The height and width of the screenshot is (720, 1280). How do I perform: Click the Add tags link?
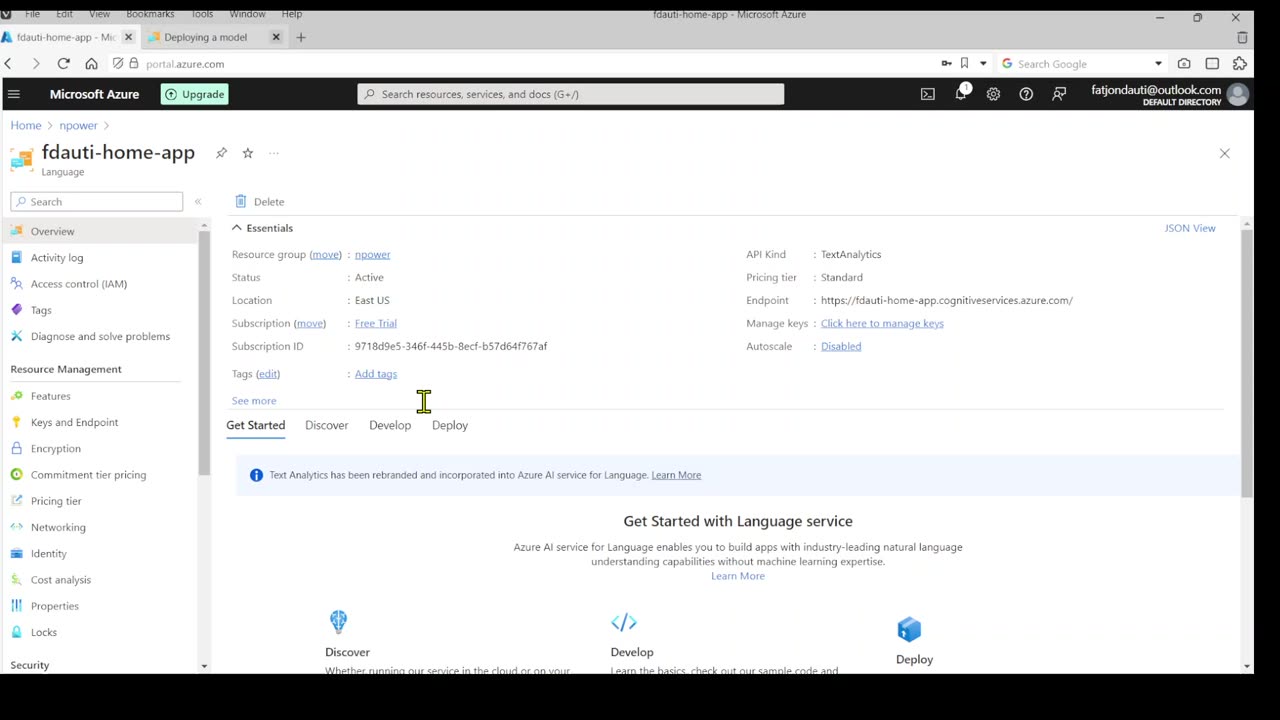coord(376,374)
